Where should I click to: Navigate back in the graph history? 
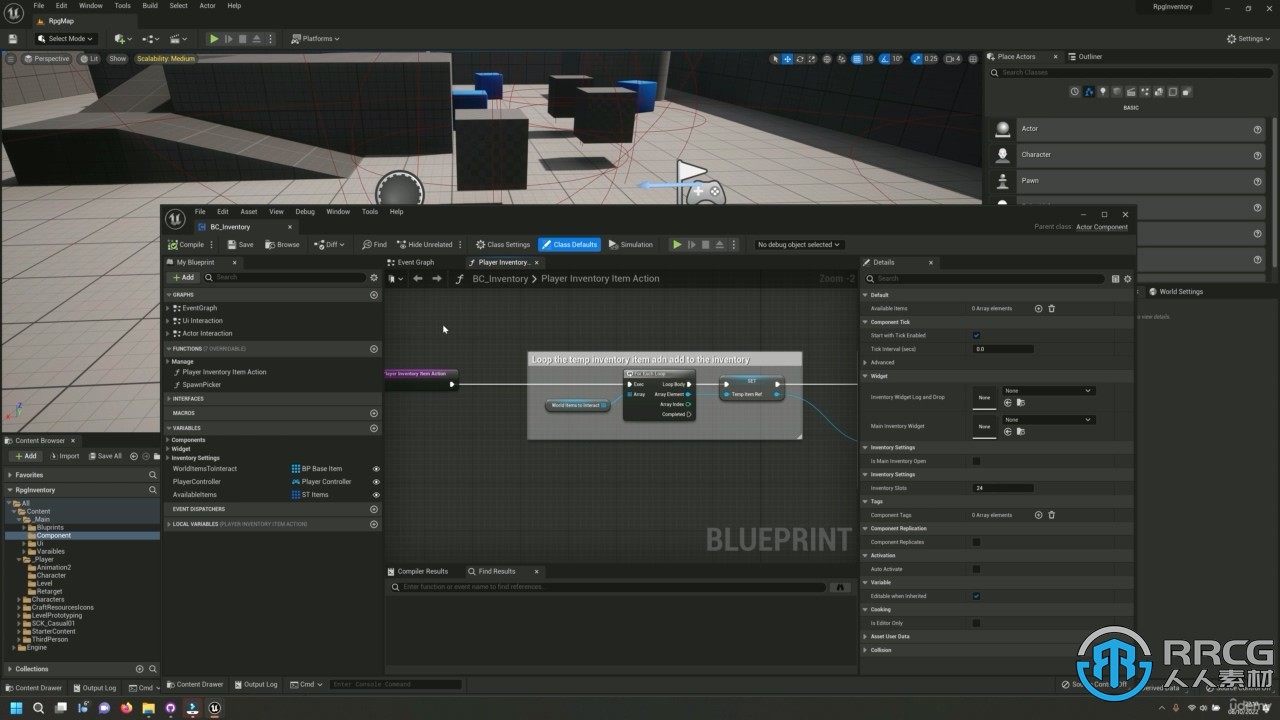pos(418,278)
